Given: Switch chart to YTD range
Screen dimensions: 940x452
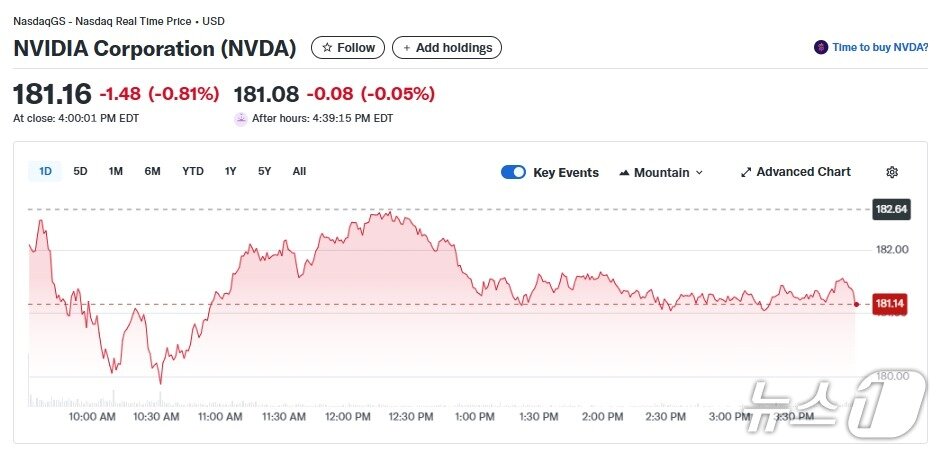Looking at the screenshot, I should tap(193, 171).
